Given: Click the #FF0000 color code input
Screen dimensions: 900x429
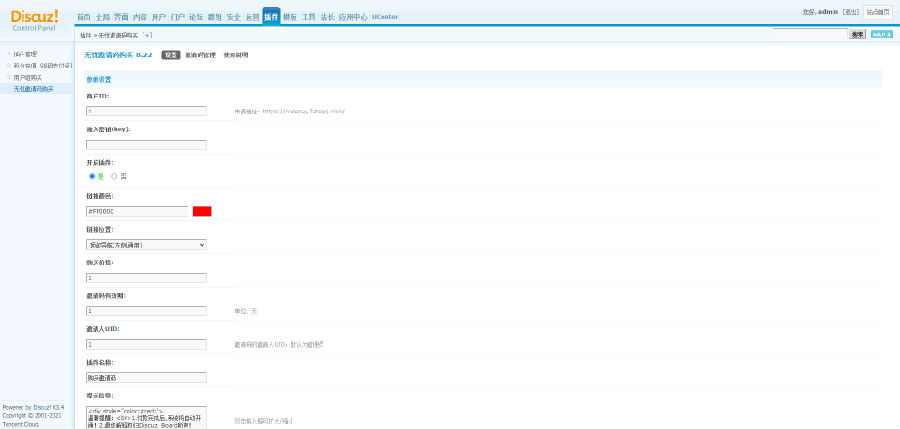Looking at the screenshot, I should pyautogui.click(x=137, y=211).
